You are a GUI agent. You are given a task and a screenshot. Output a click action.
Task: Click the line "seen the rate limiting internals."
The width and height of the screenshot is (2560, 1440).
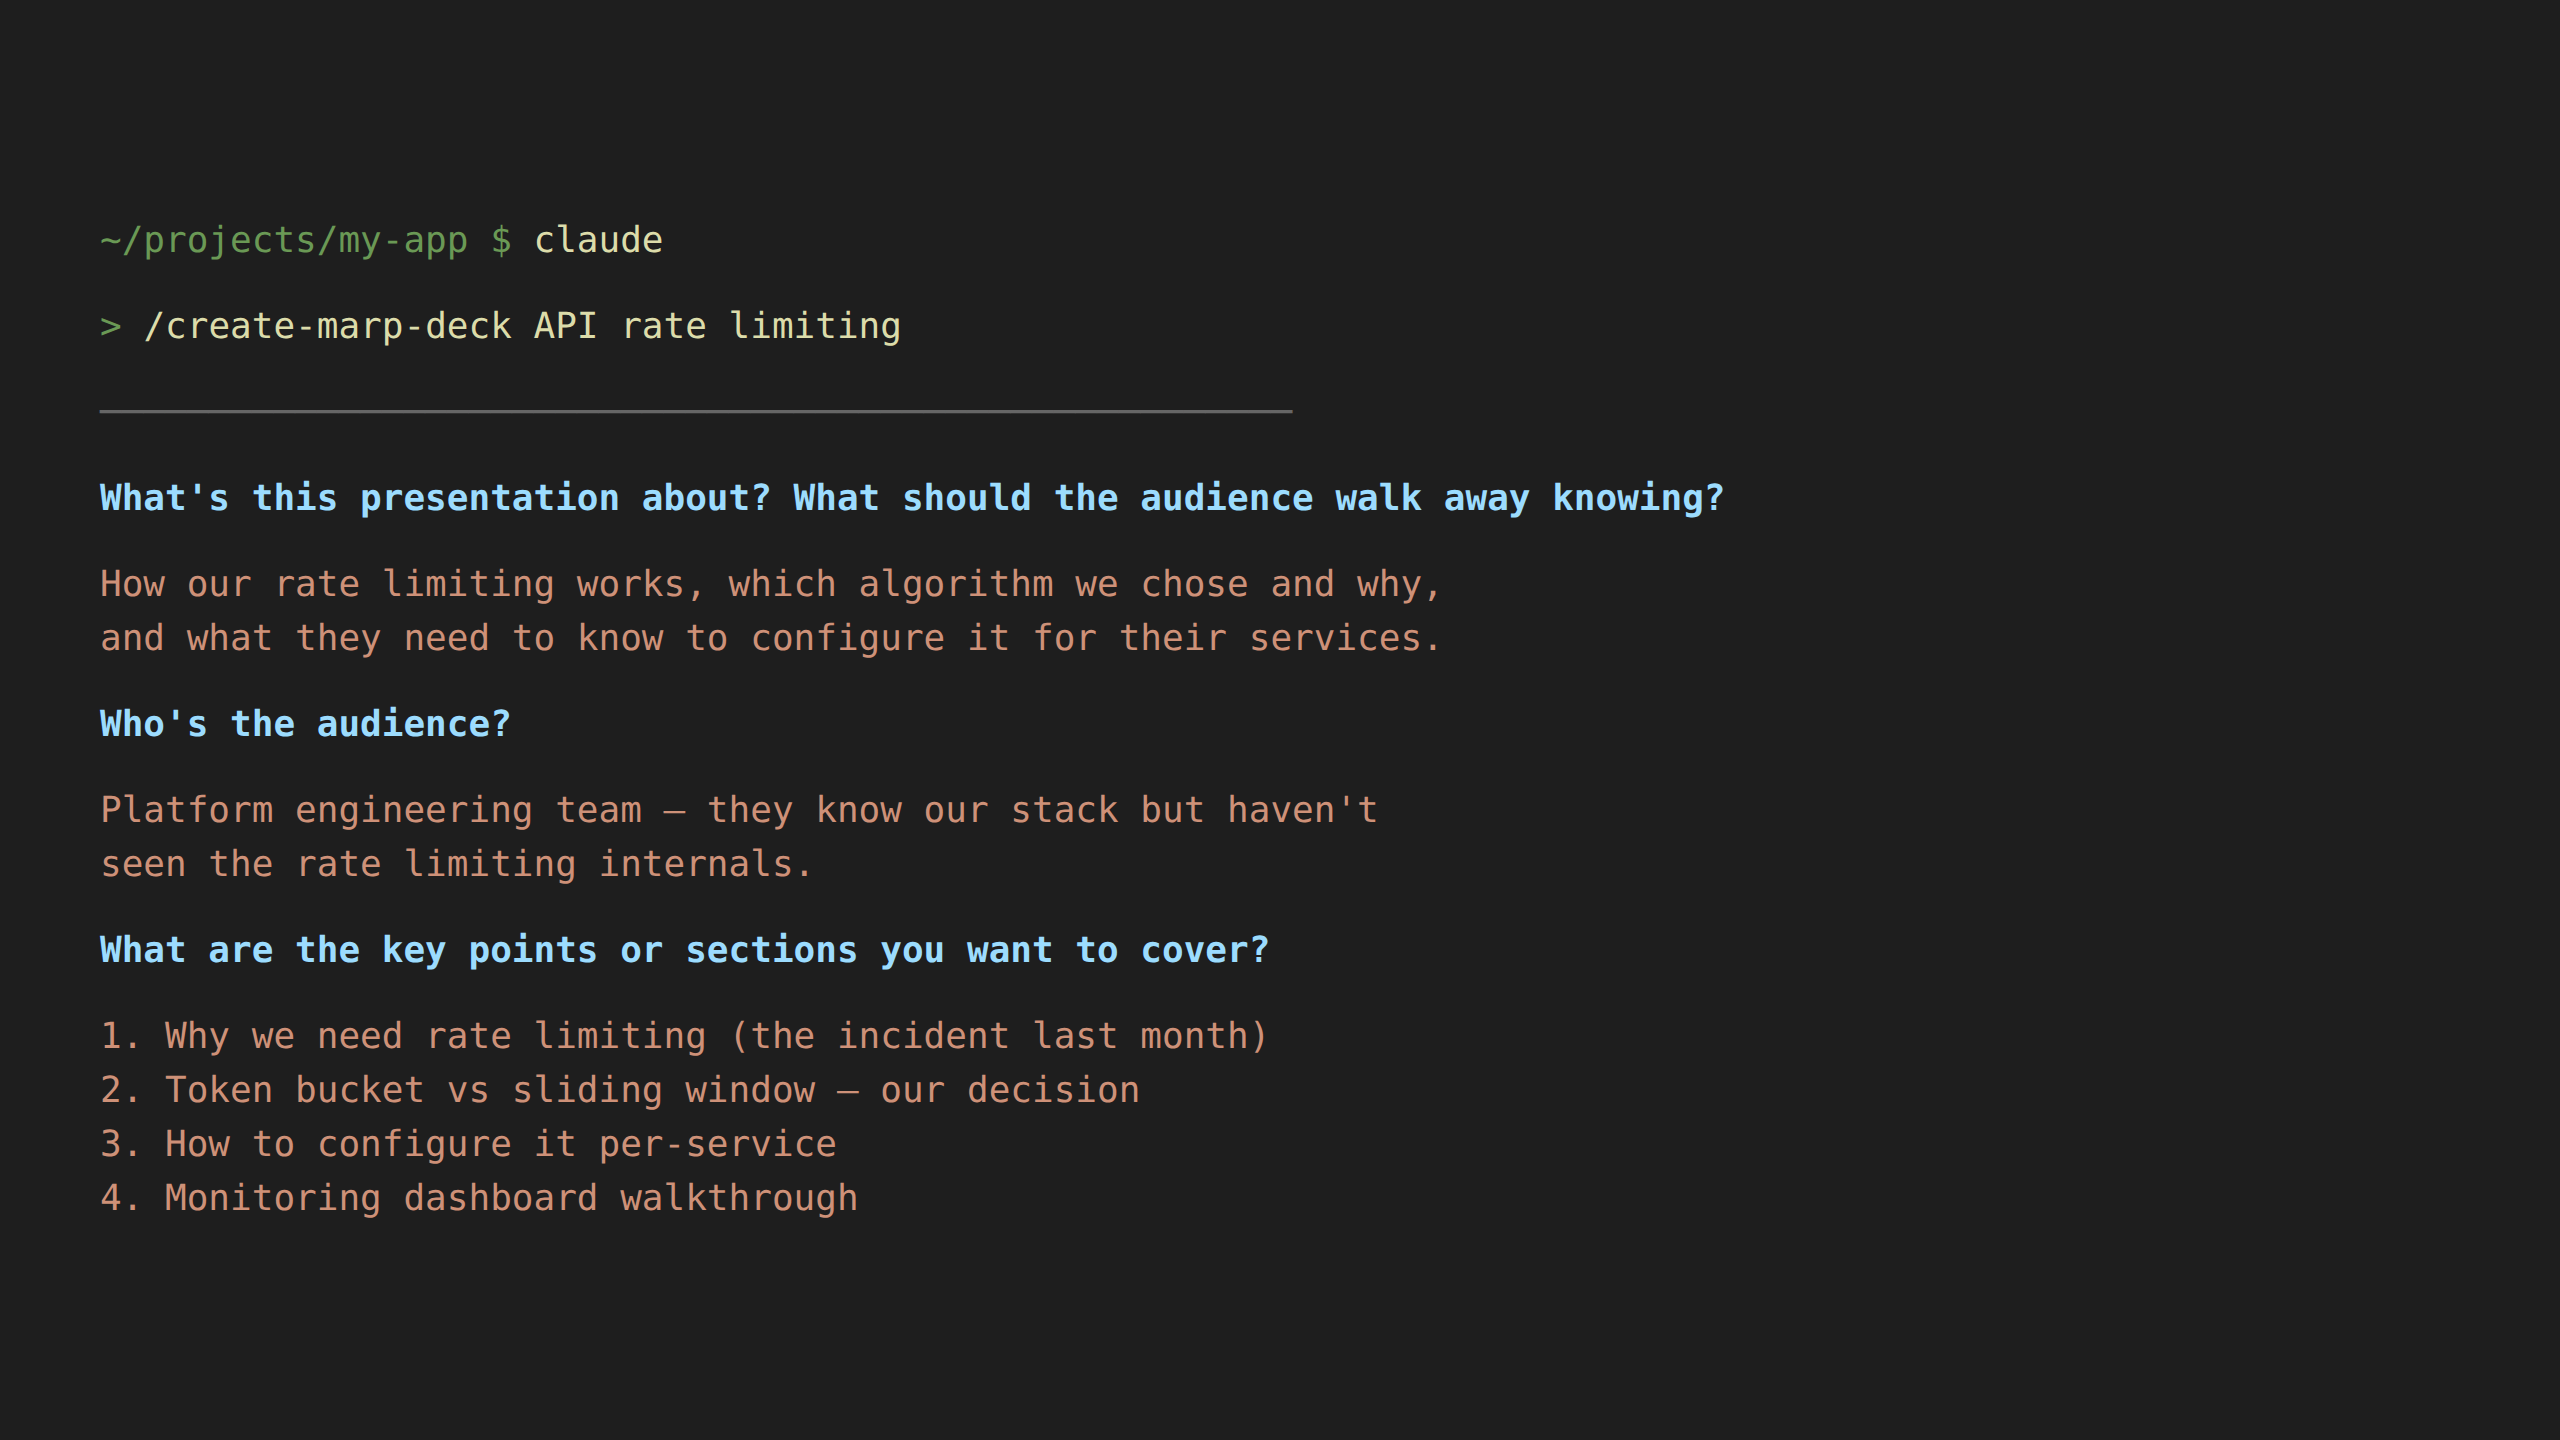tap(456, 864)
